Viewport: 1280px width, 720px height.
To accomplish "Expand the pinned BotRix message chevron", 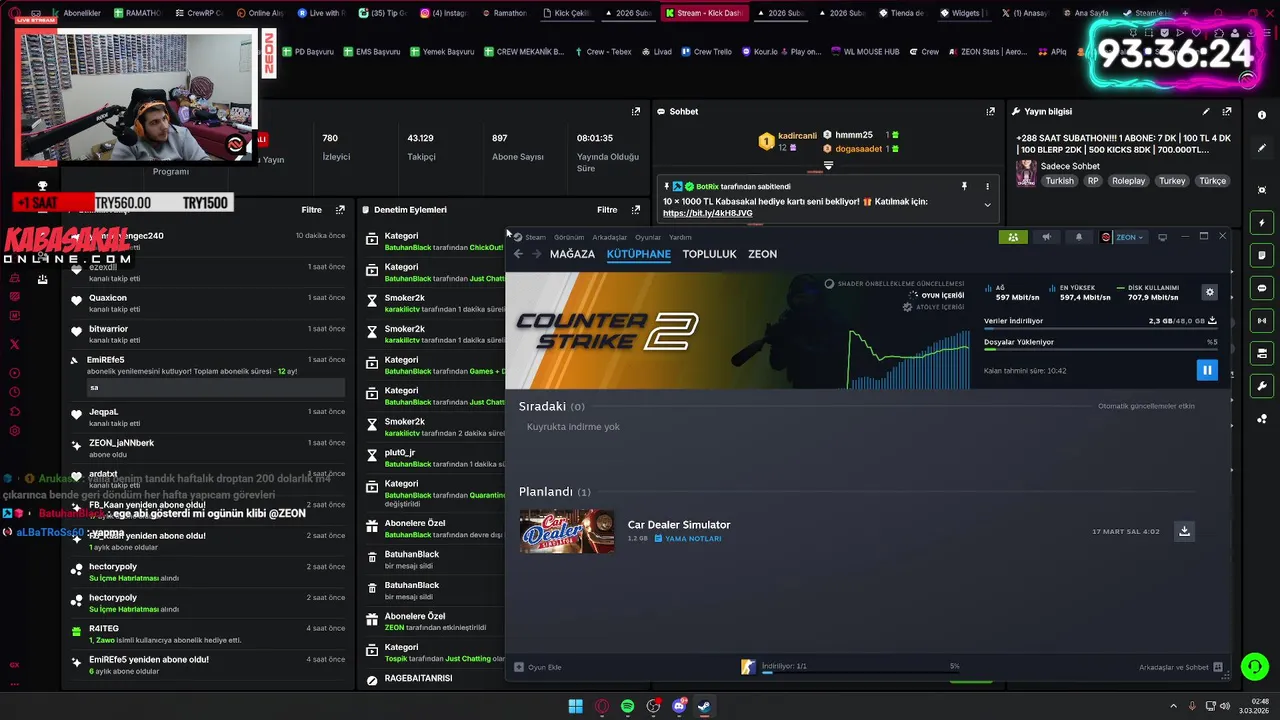I will tap(987, 205).
